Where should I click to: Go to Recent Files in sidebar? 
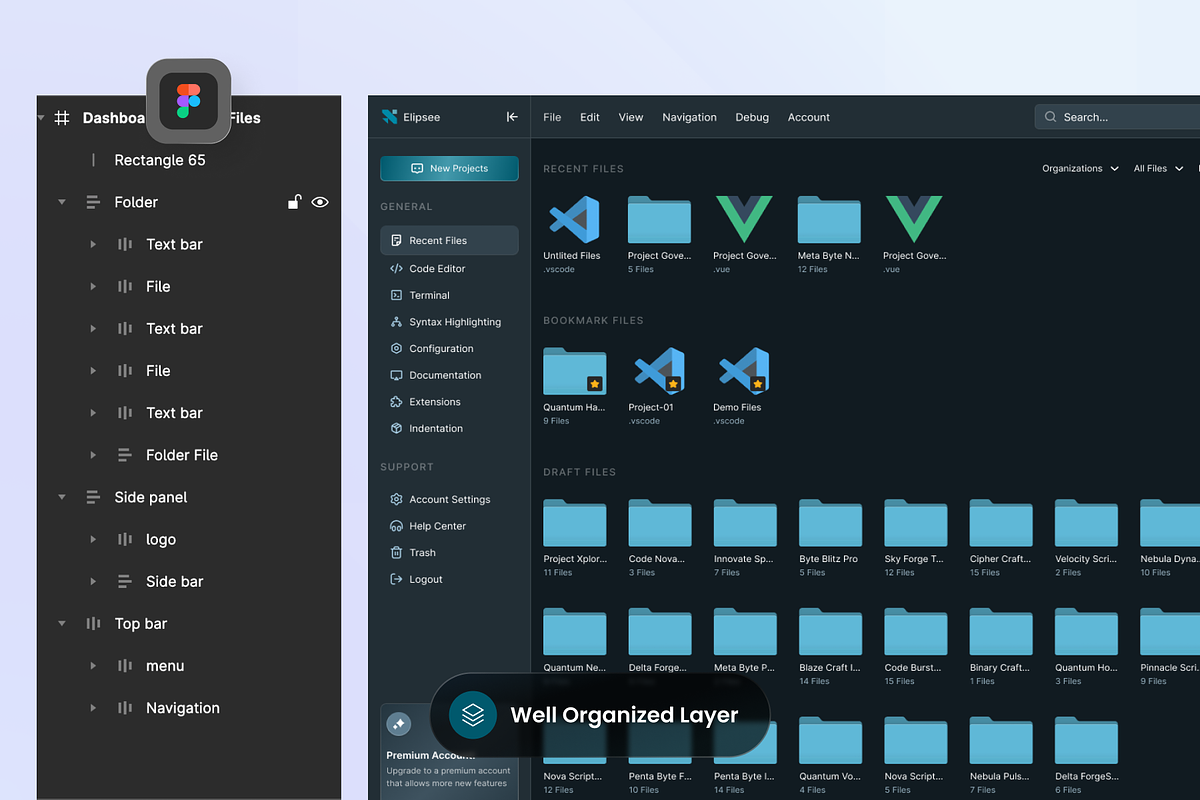tap(449, 240)
